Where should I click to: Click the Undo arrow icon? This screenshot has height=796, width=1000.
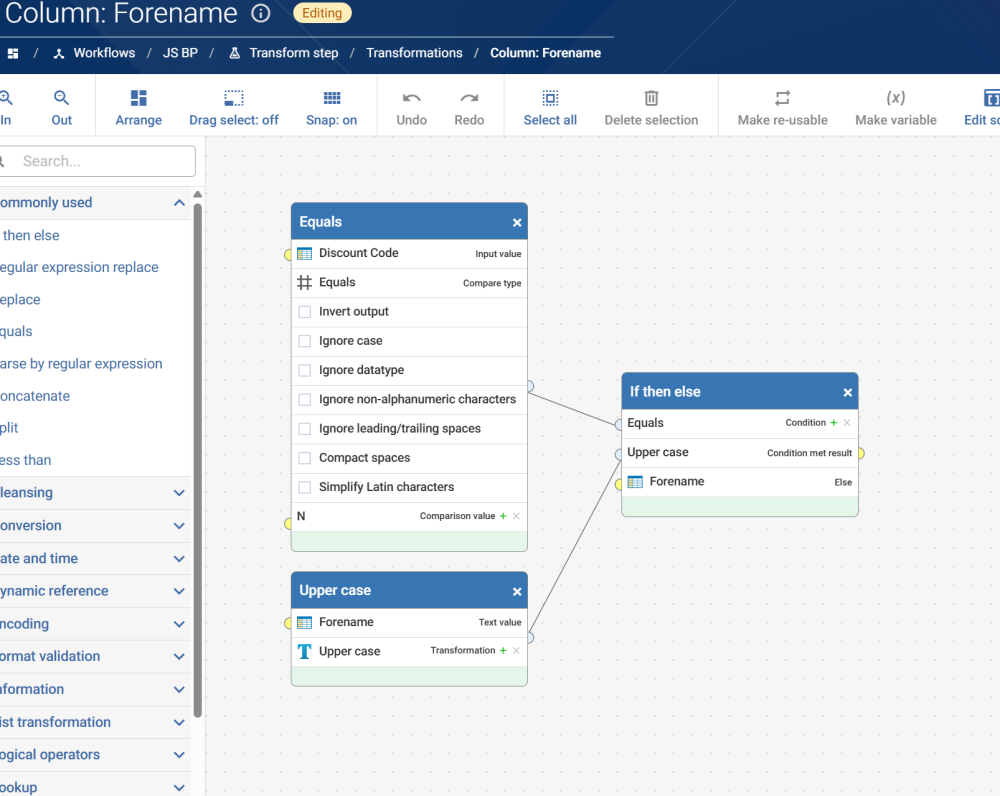(x=411, y=98)
